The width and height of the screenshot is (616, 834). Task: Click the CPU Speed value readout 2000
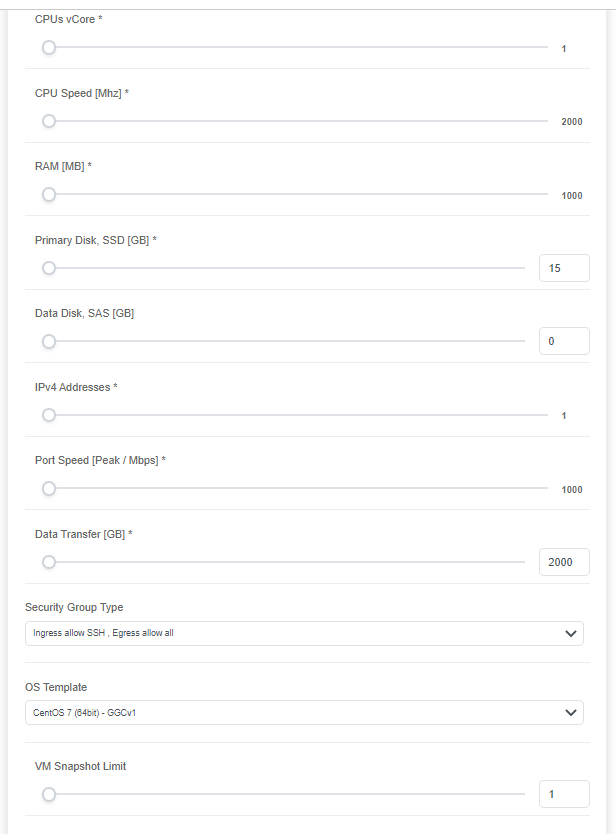(571, 122)
